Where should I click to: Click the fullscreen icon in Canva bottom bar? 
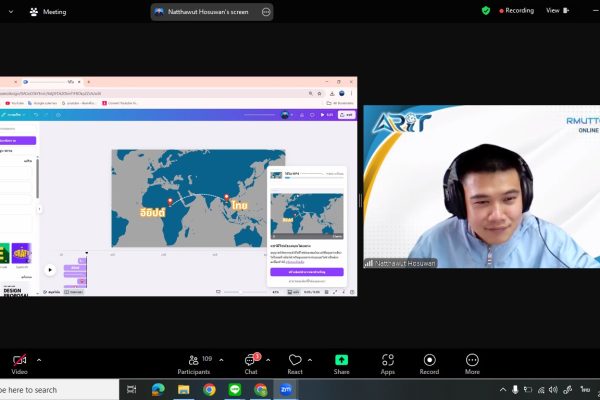pos(335,292)
